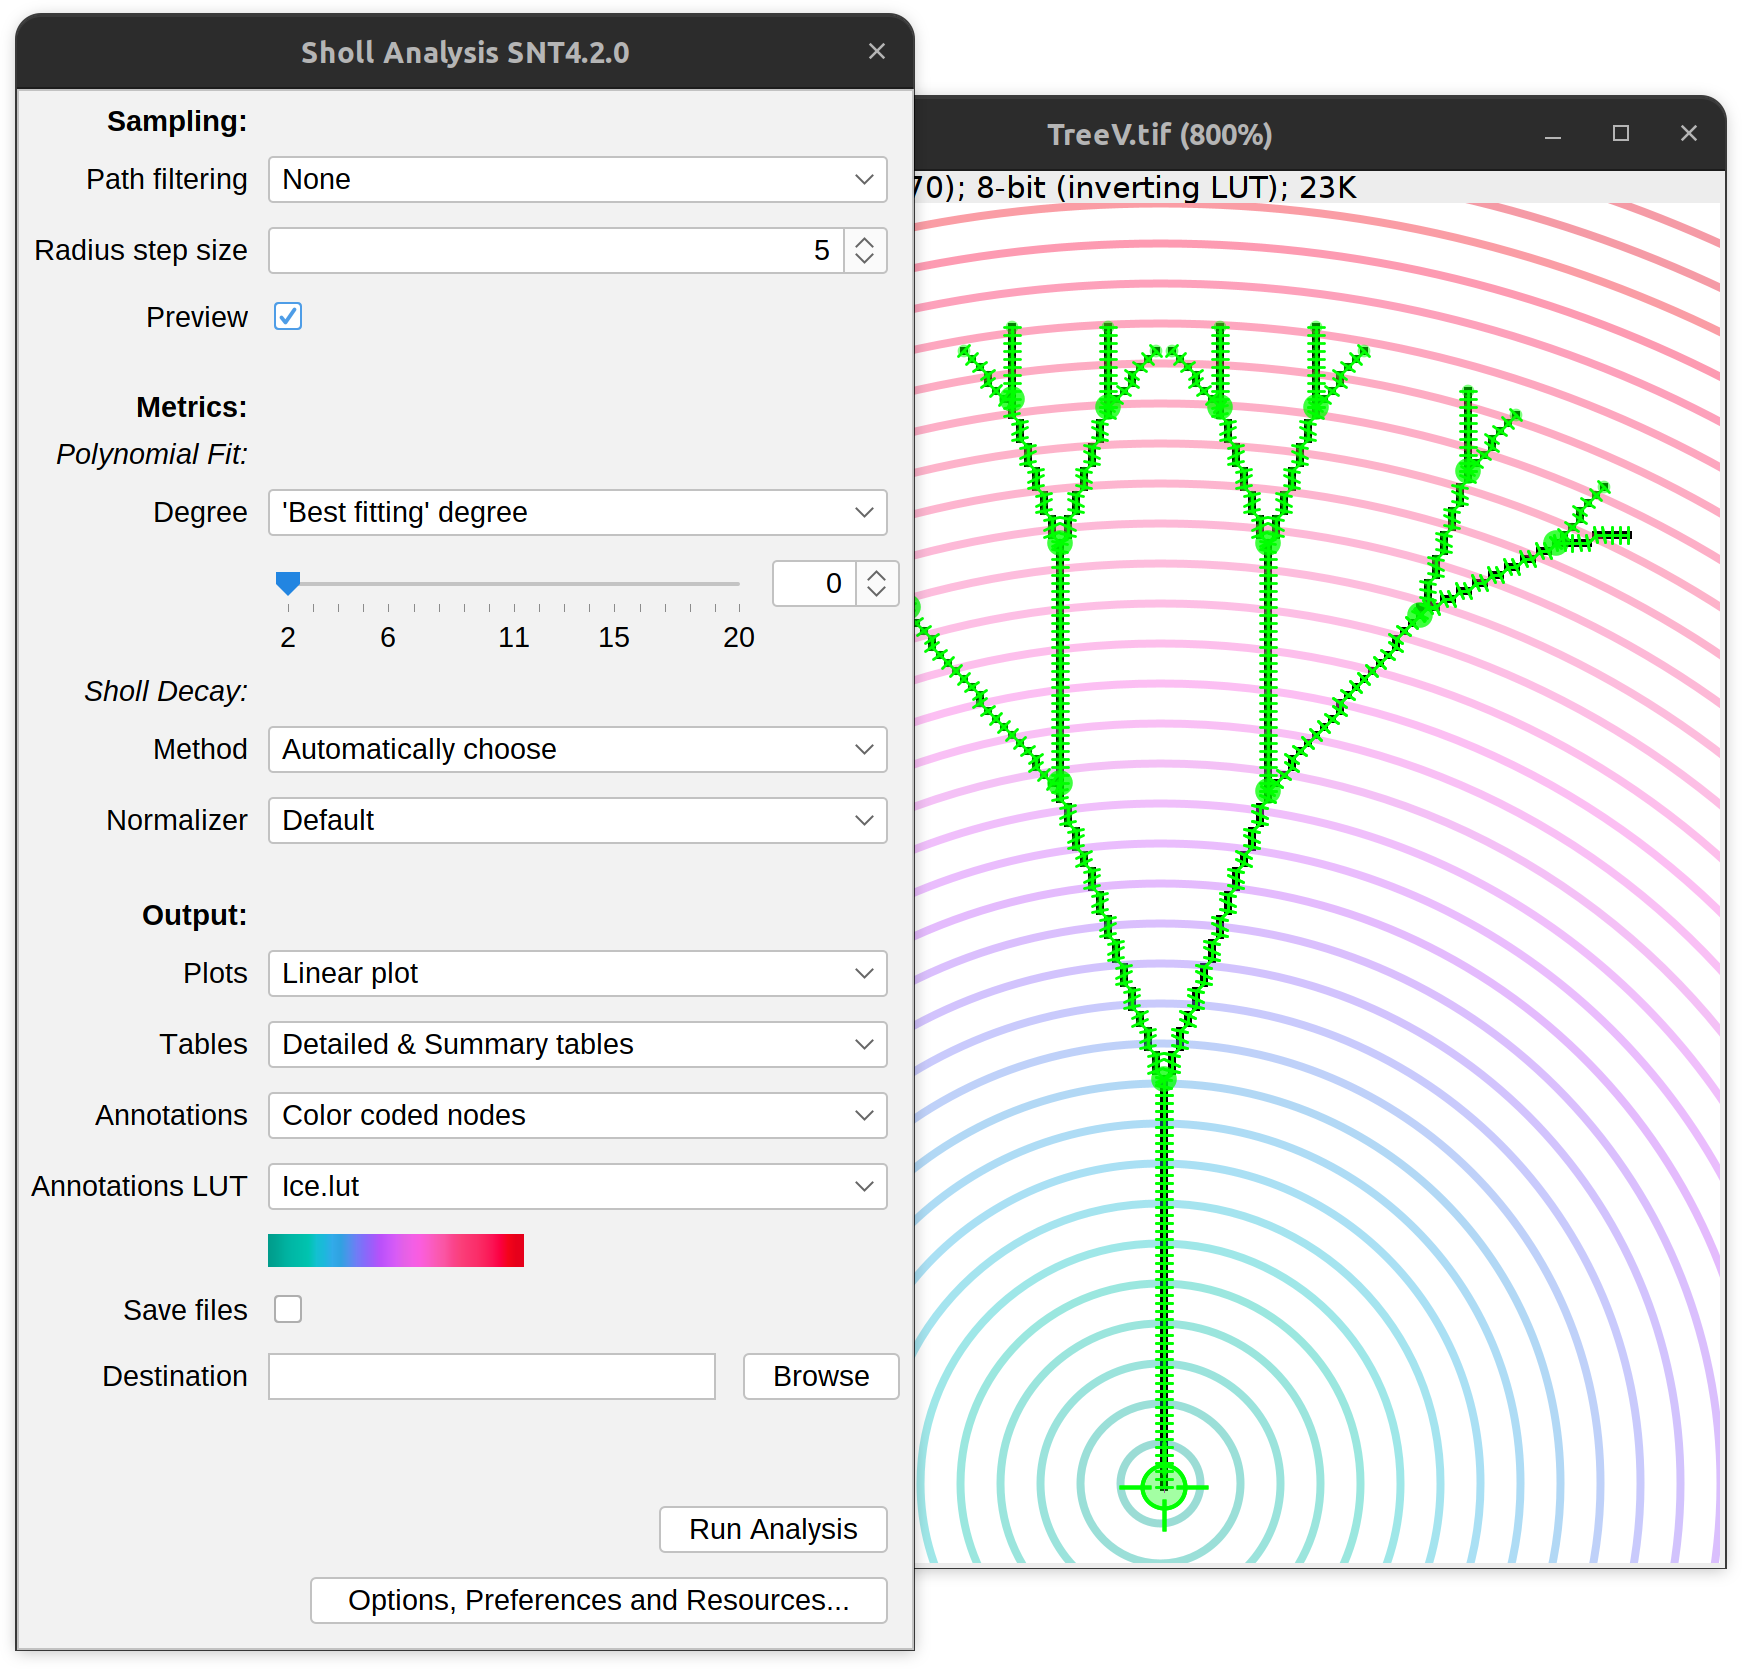The height and width of the screenshot is (1669, 1742).
Task: Open the Path filtering dropdown
Action: point(577,179)
